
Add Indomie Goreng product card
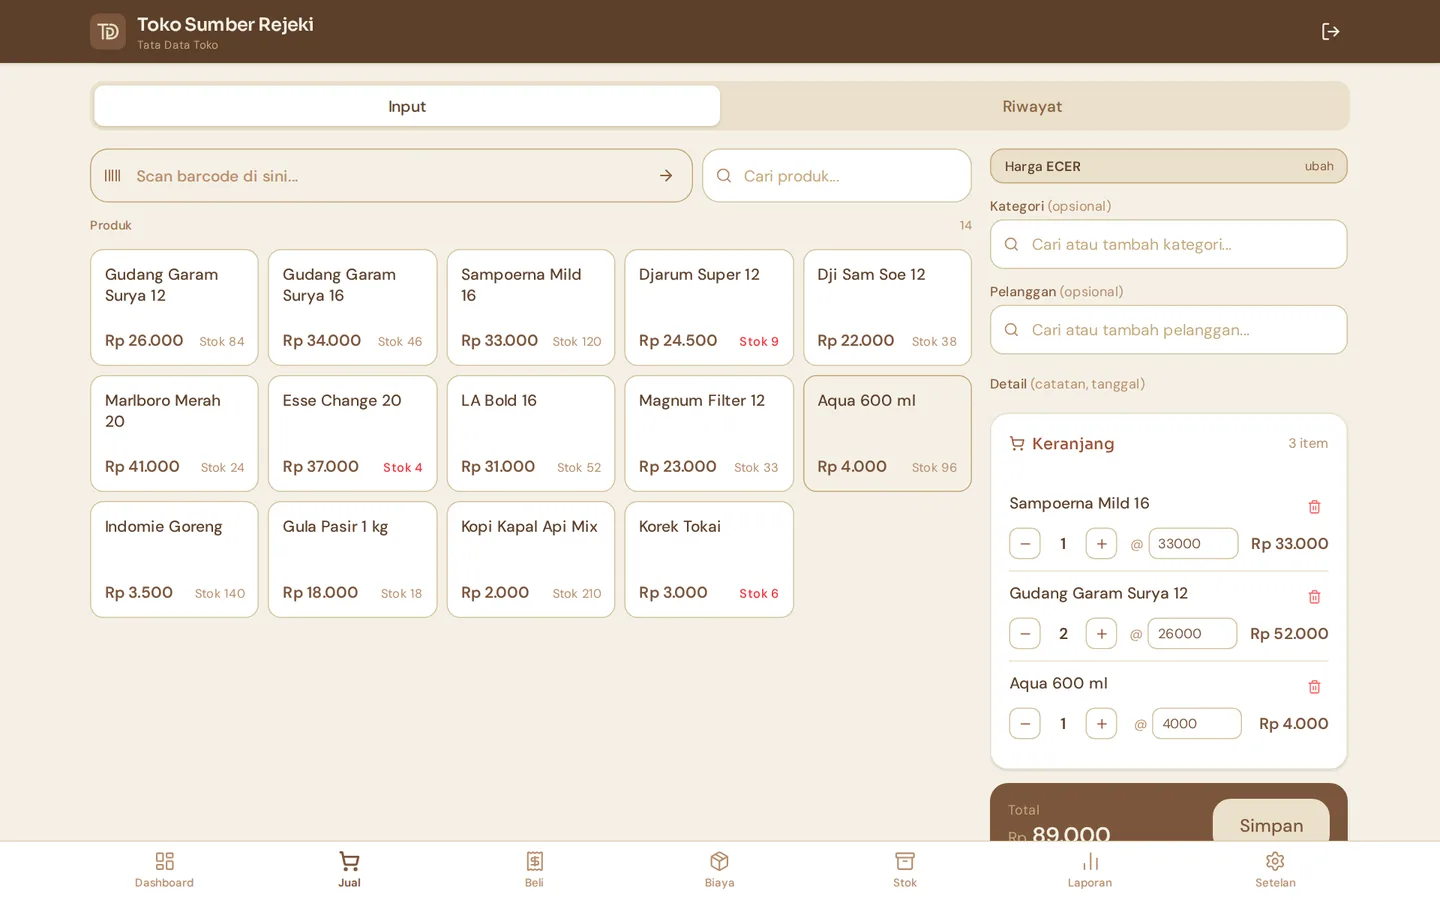[174, 559]
